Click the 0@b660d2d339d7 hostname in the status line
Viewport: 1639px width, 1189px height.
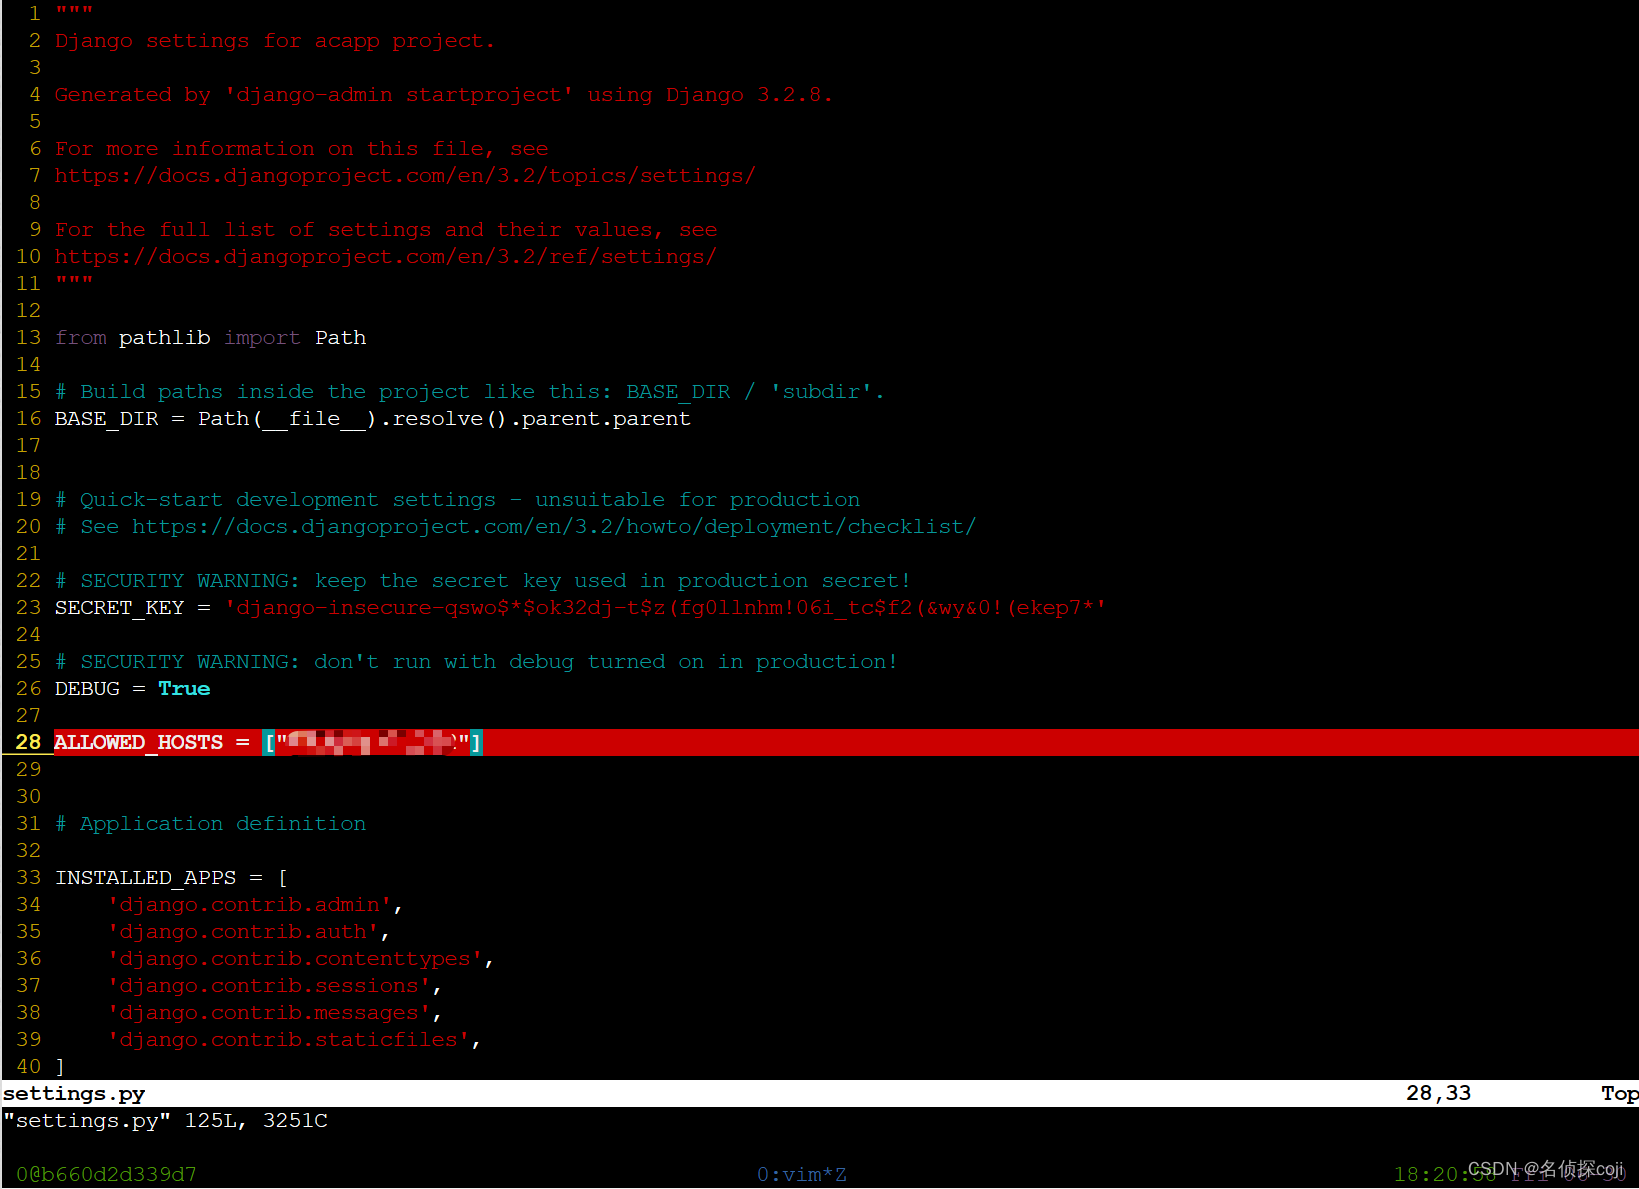[x=105, y=1174]
